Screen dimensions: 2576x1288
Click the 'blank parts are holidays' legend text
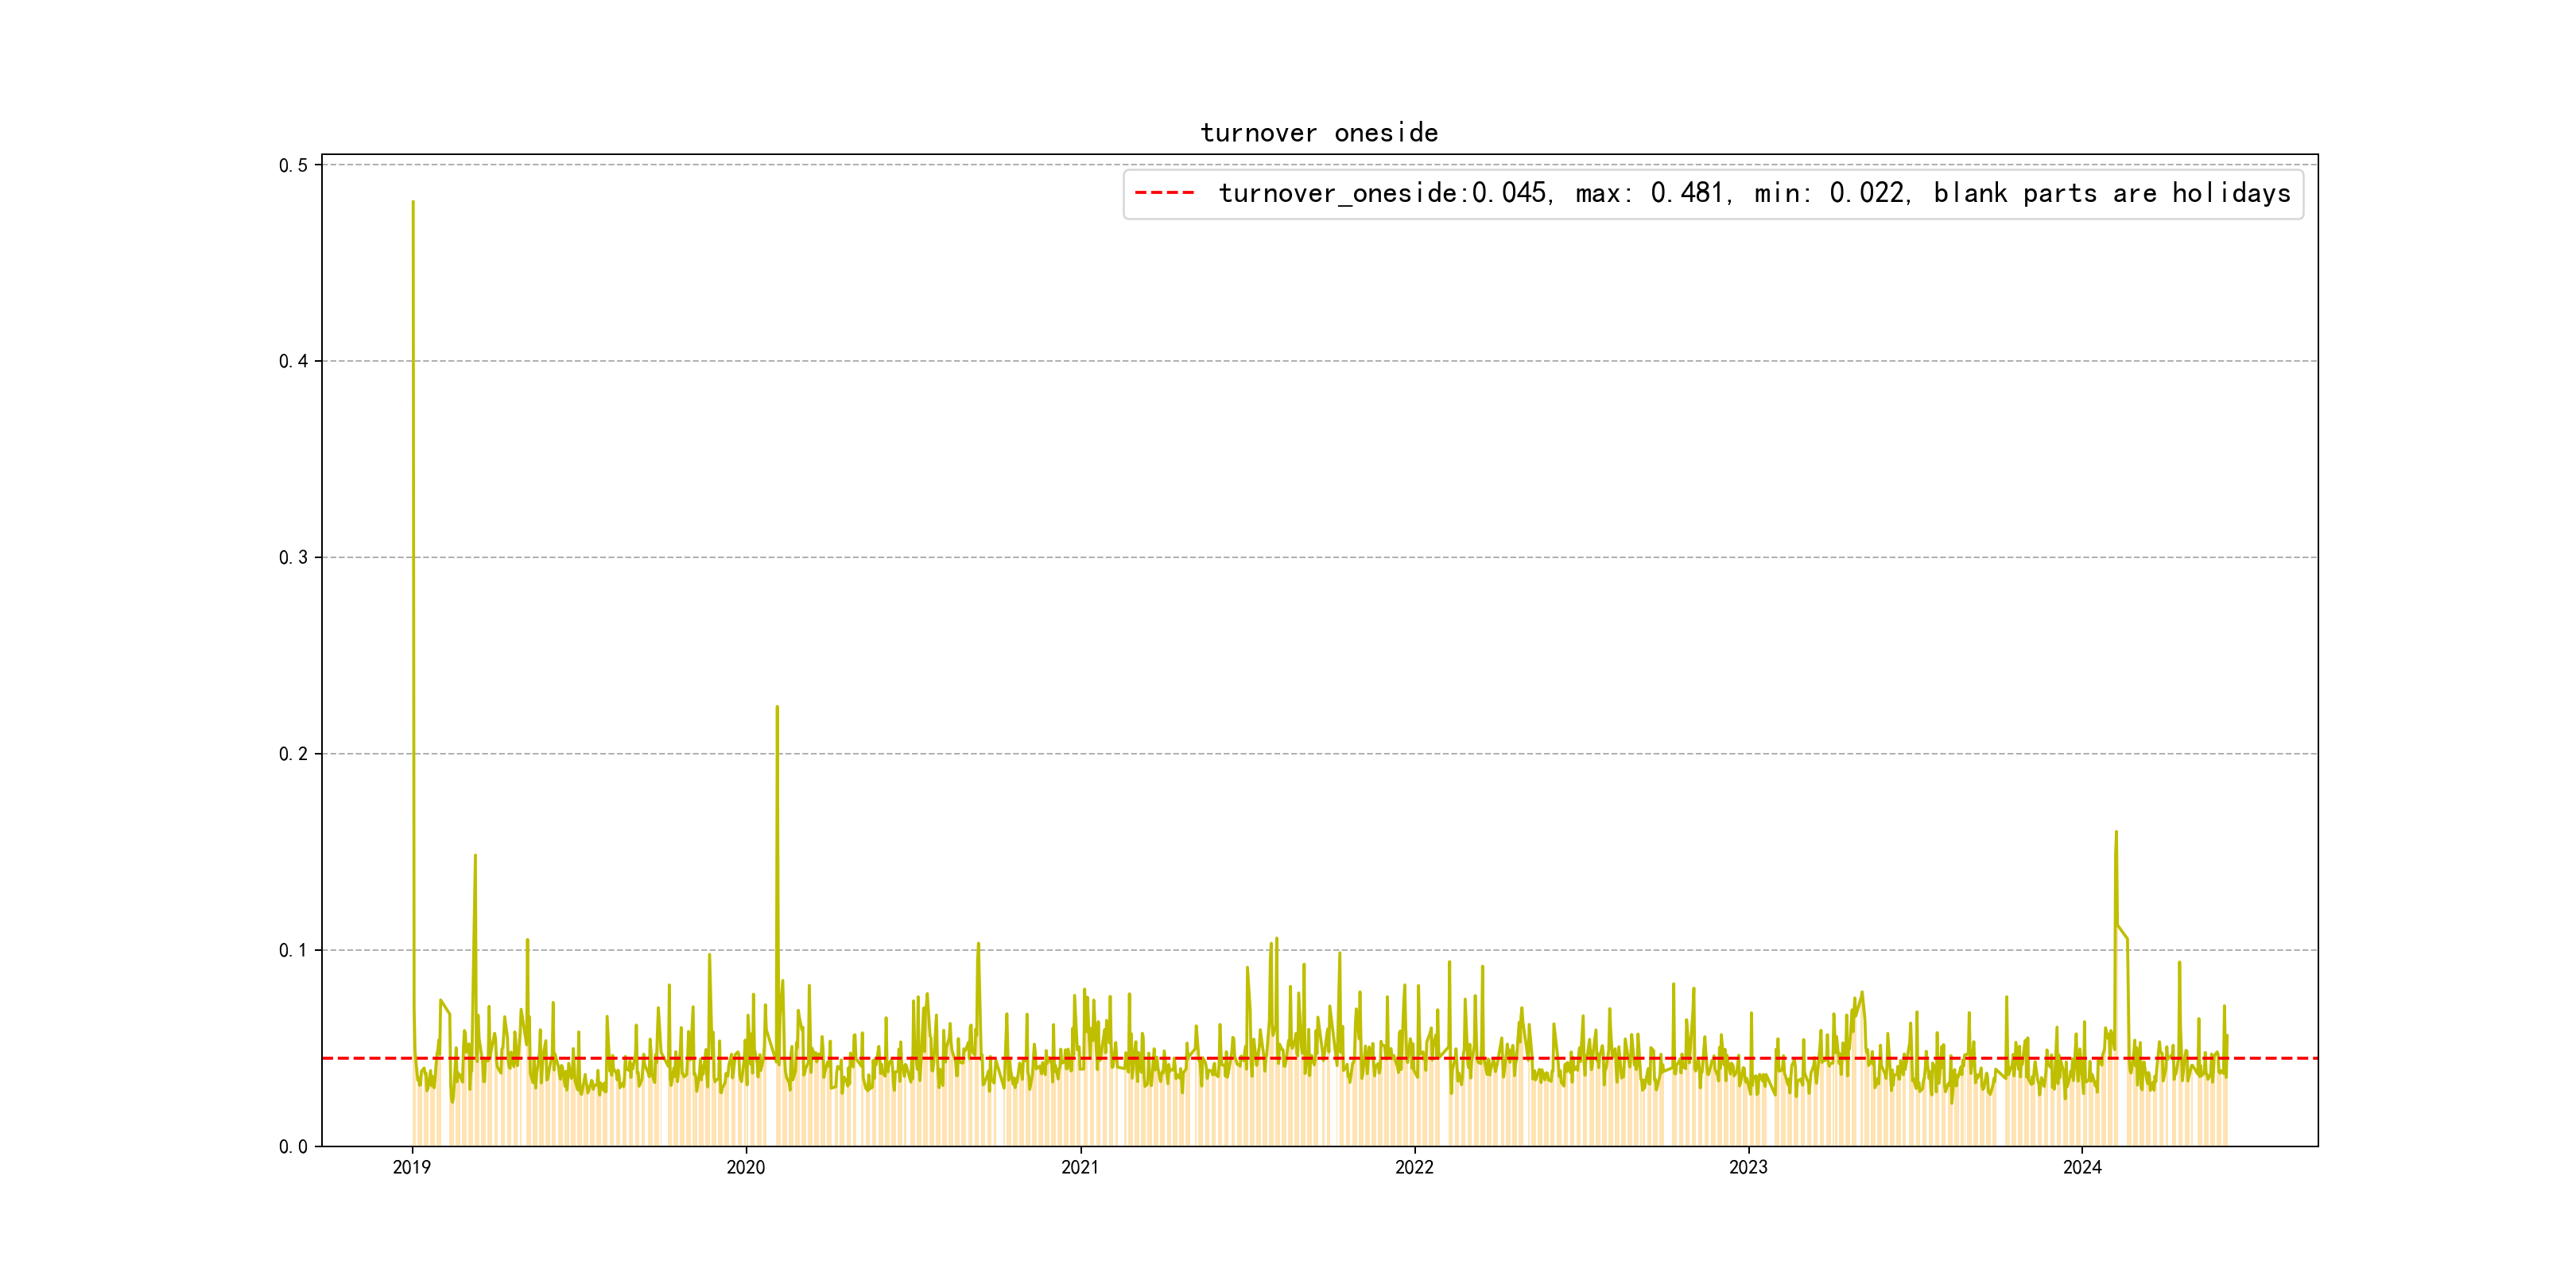coord(2111,193)
